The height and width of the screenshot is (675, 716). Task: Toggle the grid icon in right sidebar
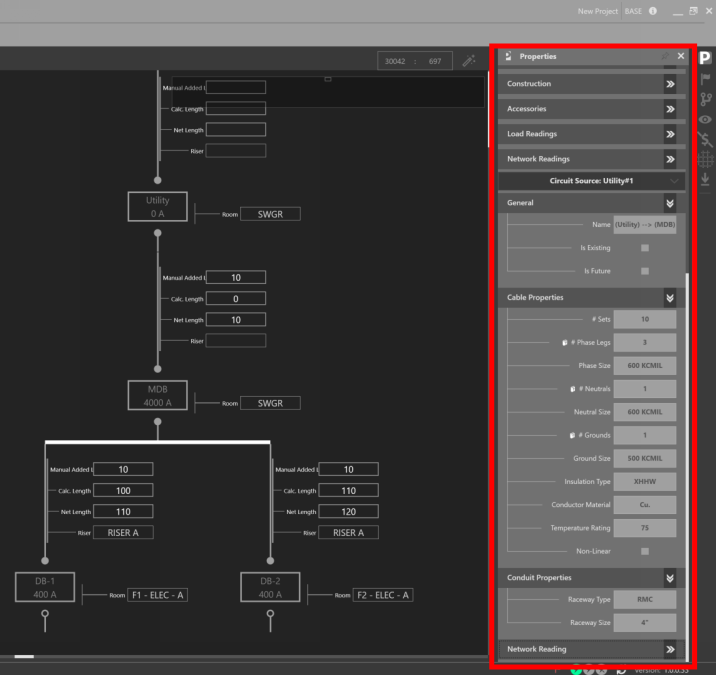click(x=705, y=159)
